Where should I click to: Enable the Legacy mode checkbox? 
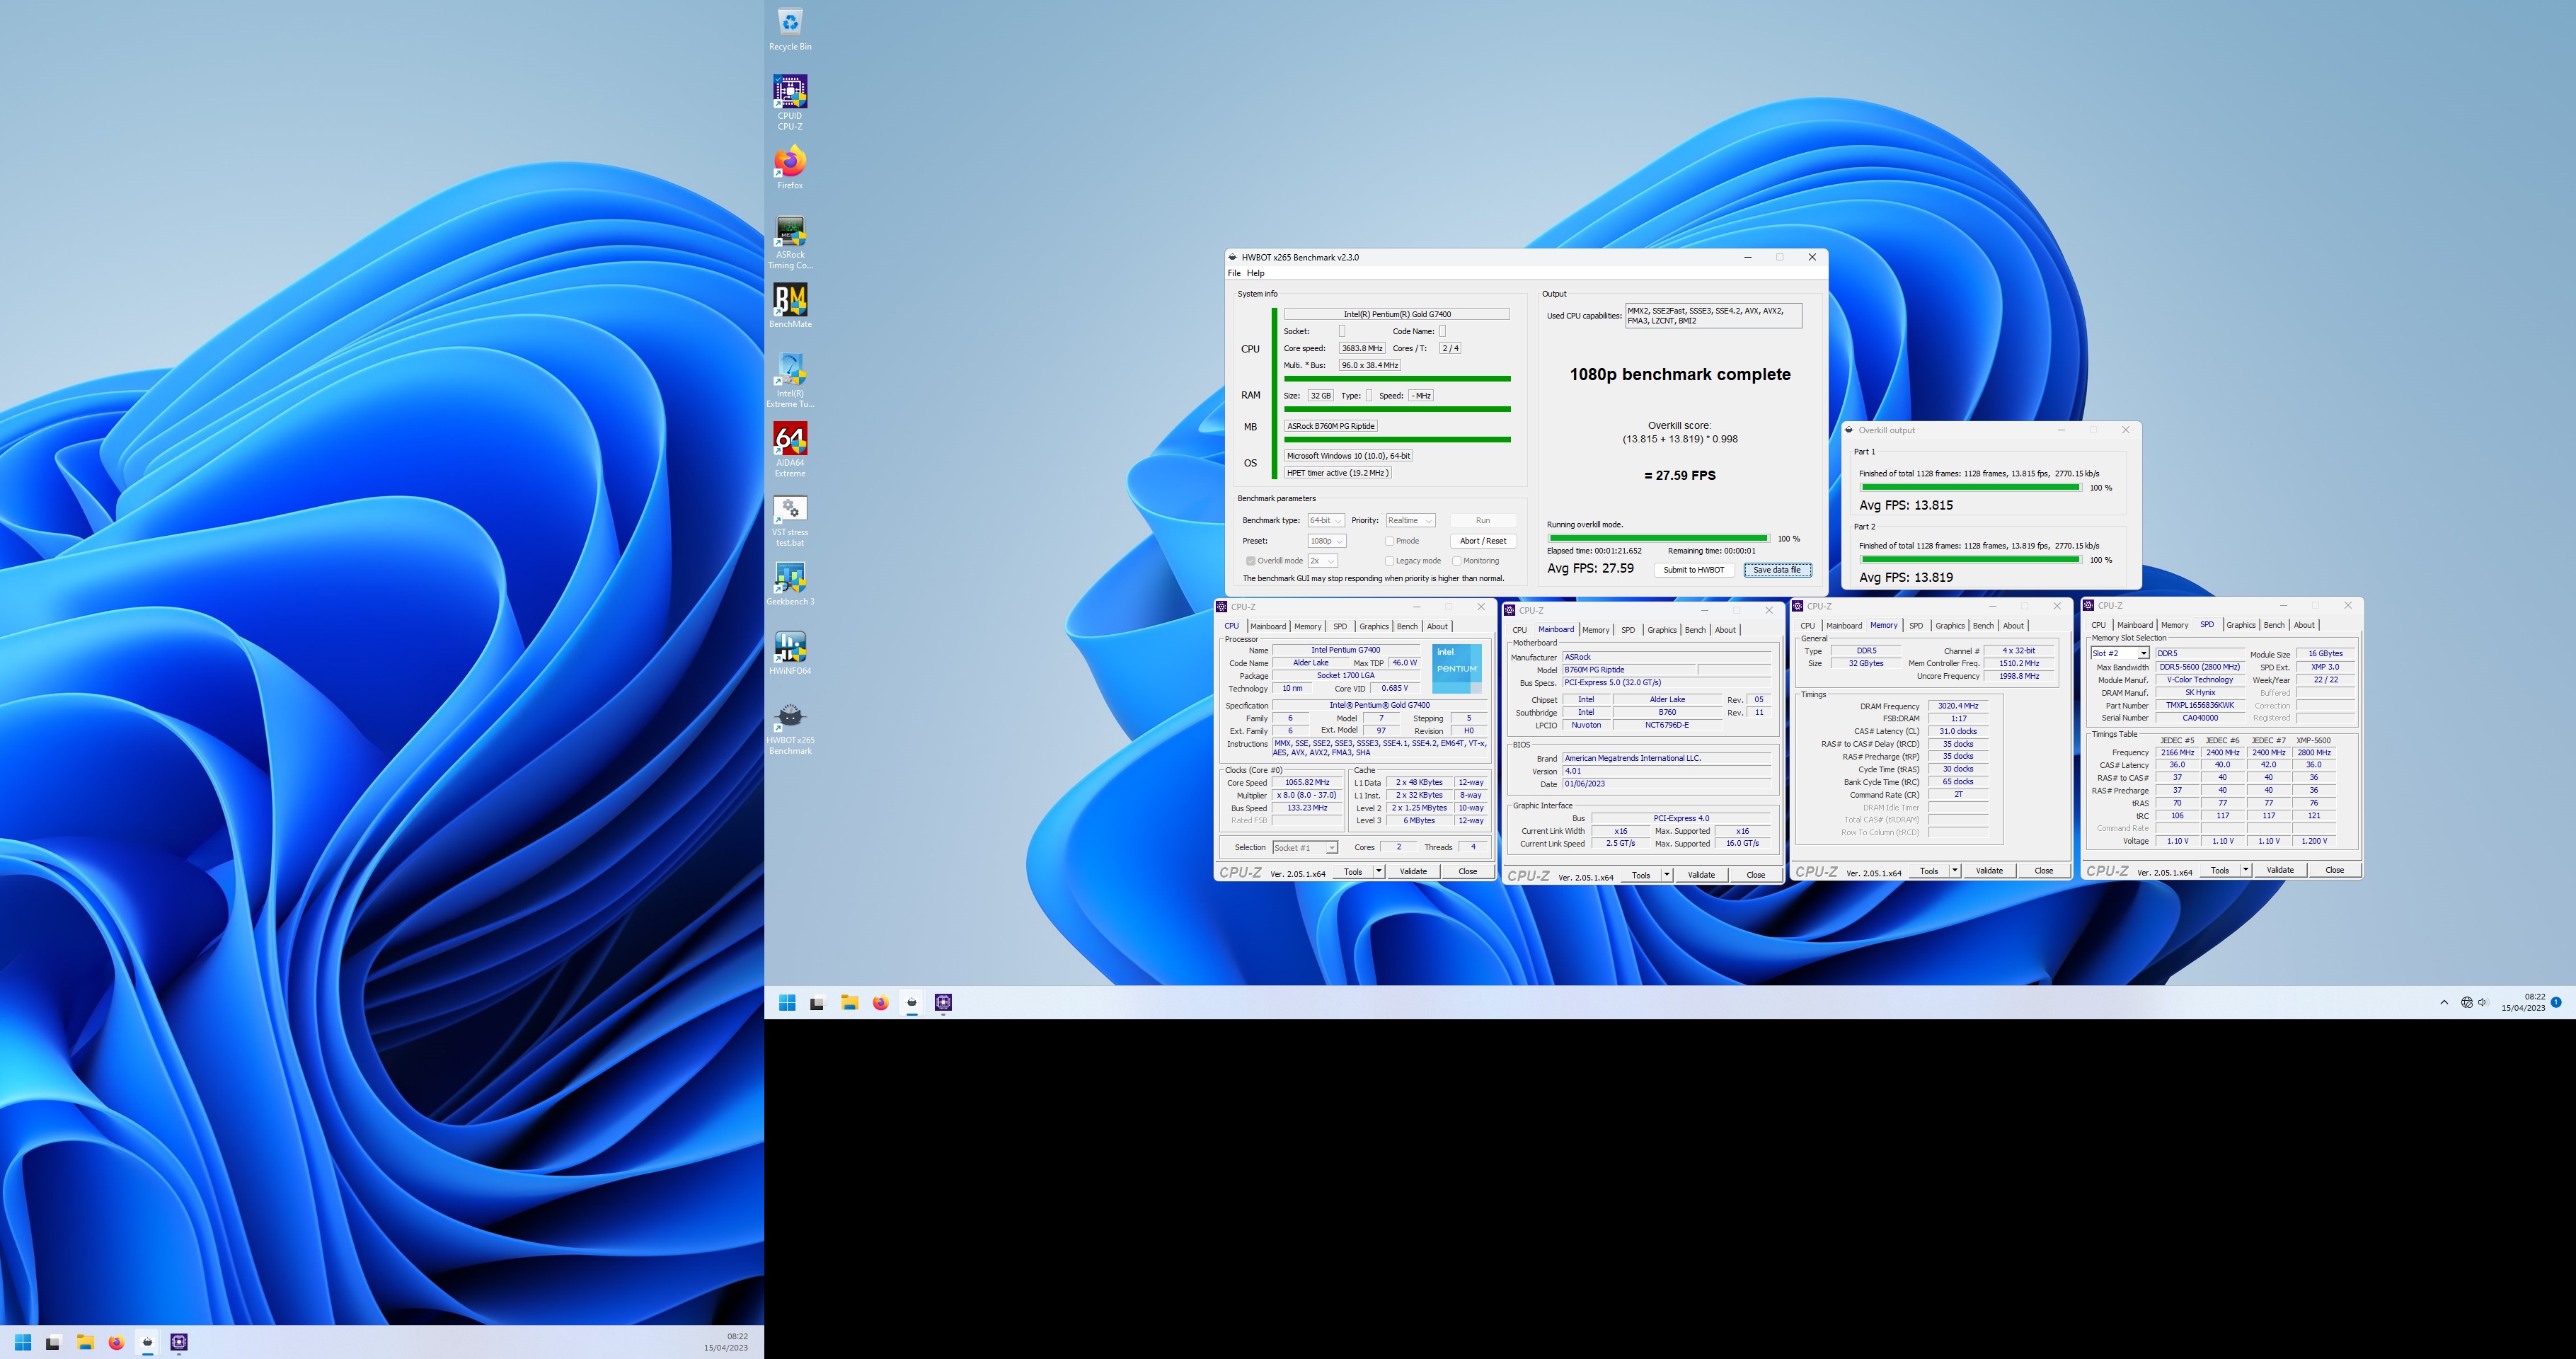tap(1389, 561)
